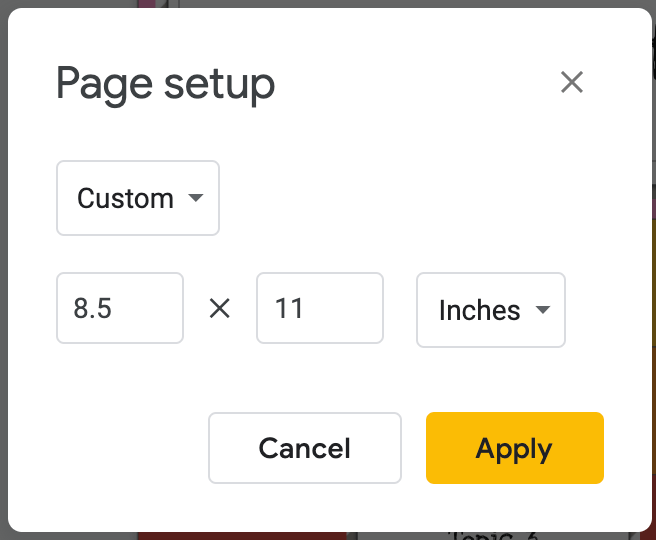Select the Custom label text
Image resolution: width=656 pixels, height=540 pixels.
click(x=125, y=198)
